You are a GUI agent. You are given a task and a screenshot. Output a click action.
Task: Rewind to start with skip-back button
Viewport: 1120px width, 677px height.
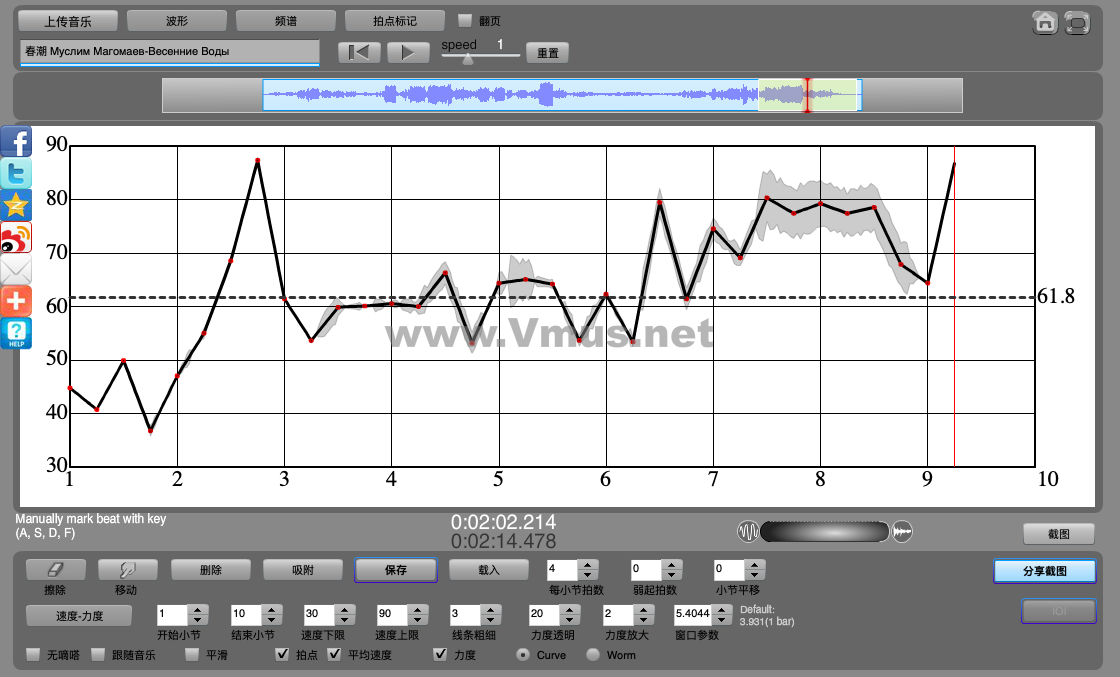click(359, 53)
